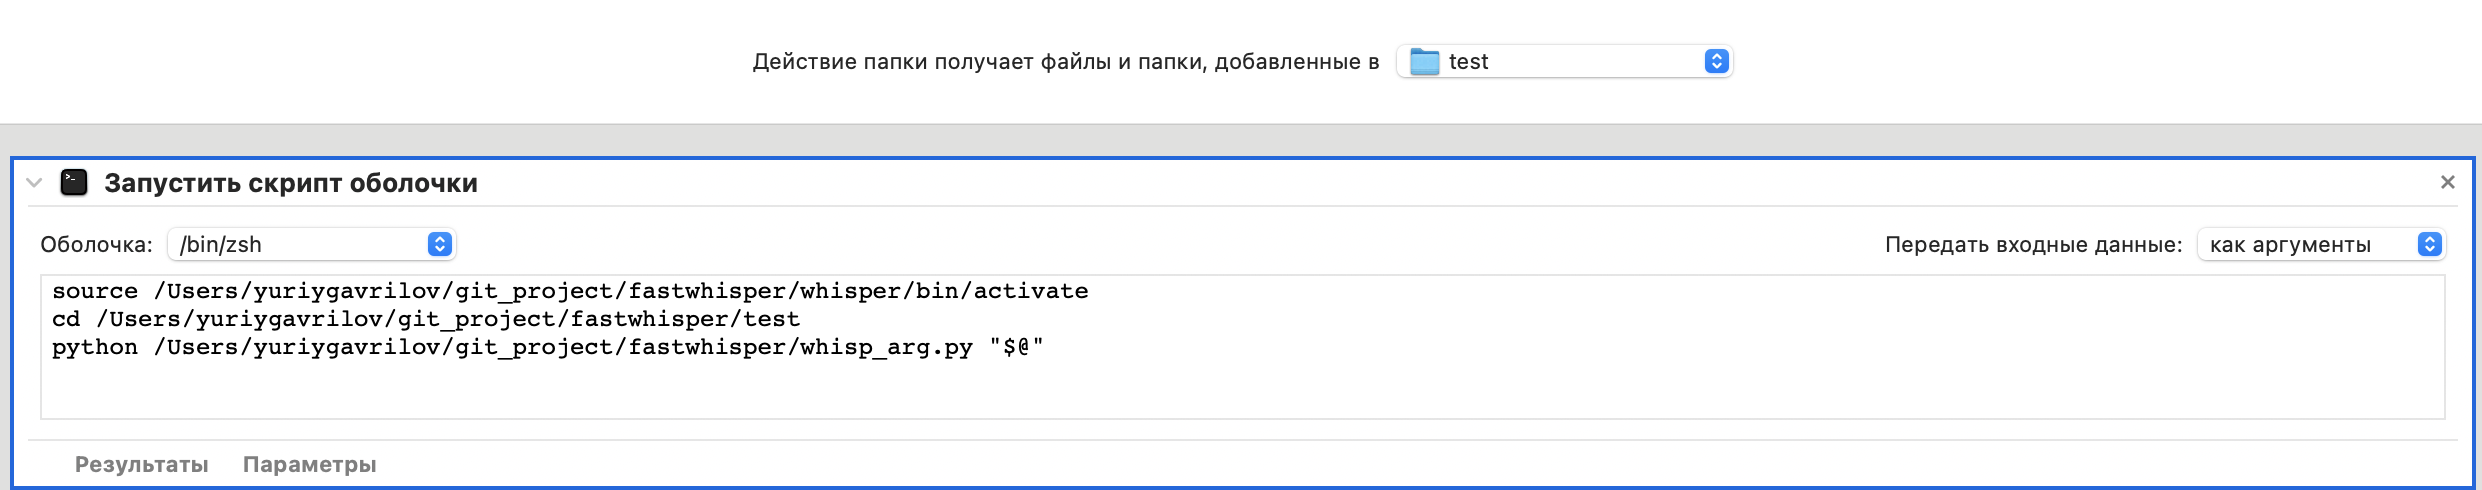The width and height of the screenshot is (2482, 490).
Task: Click the blue arrows of the как аргументы popup
Action: point(2430,244)
